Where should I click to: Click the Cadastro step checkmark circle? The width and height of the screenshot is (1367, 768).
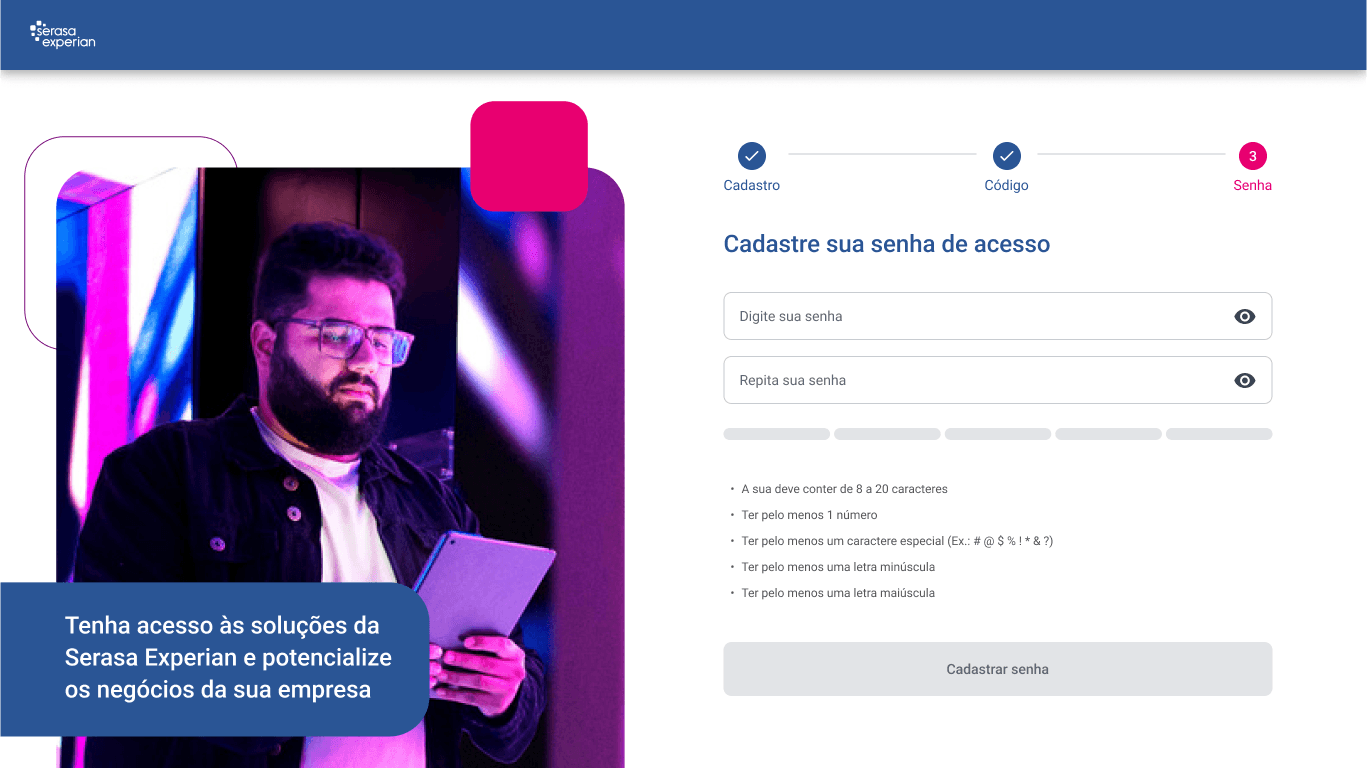point(752,156)
